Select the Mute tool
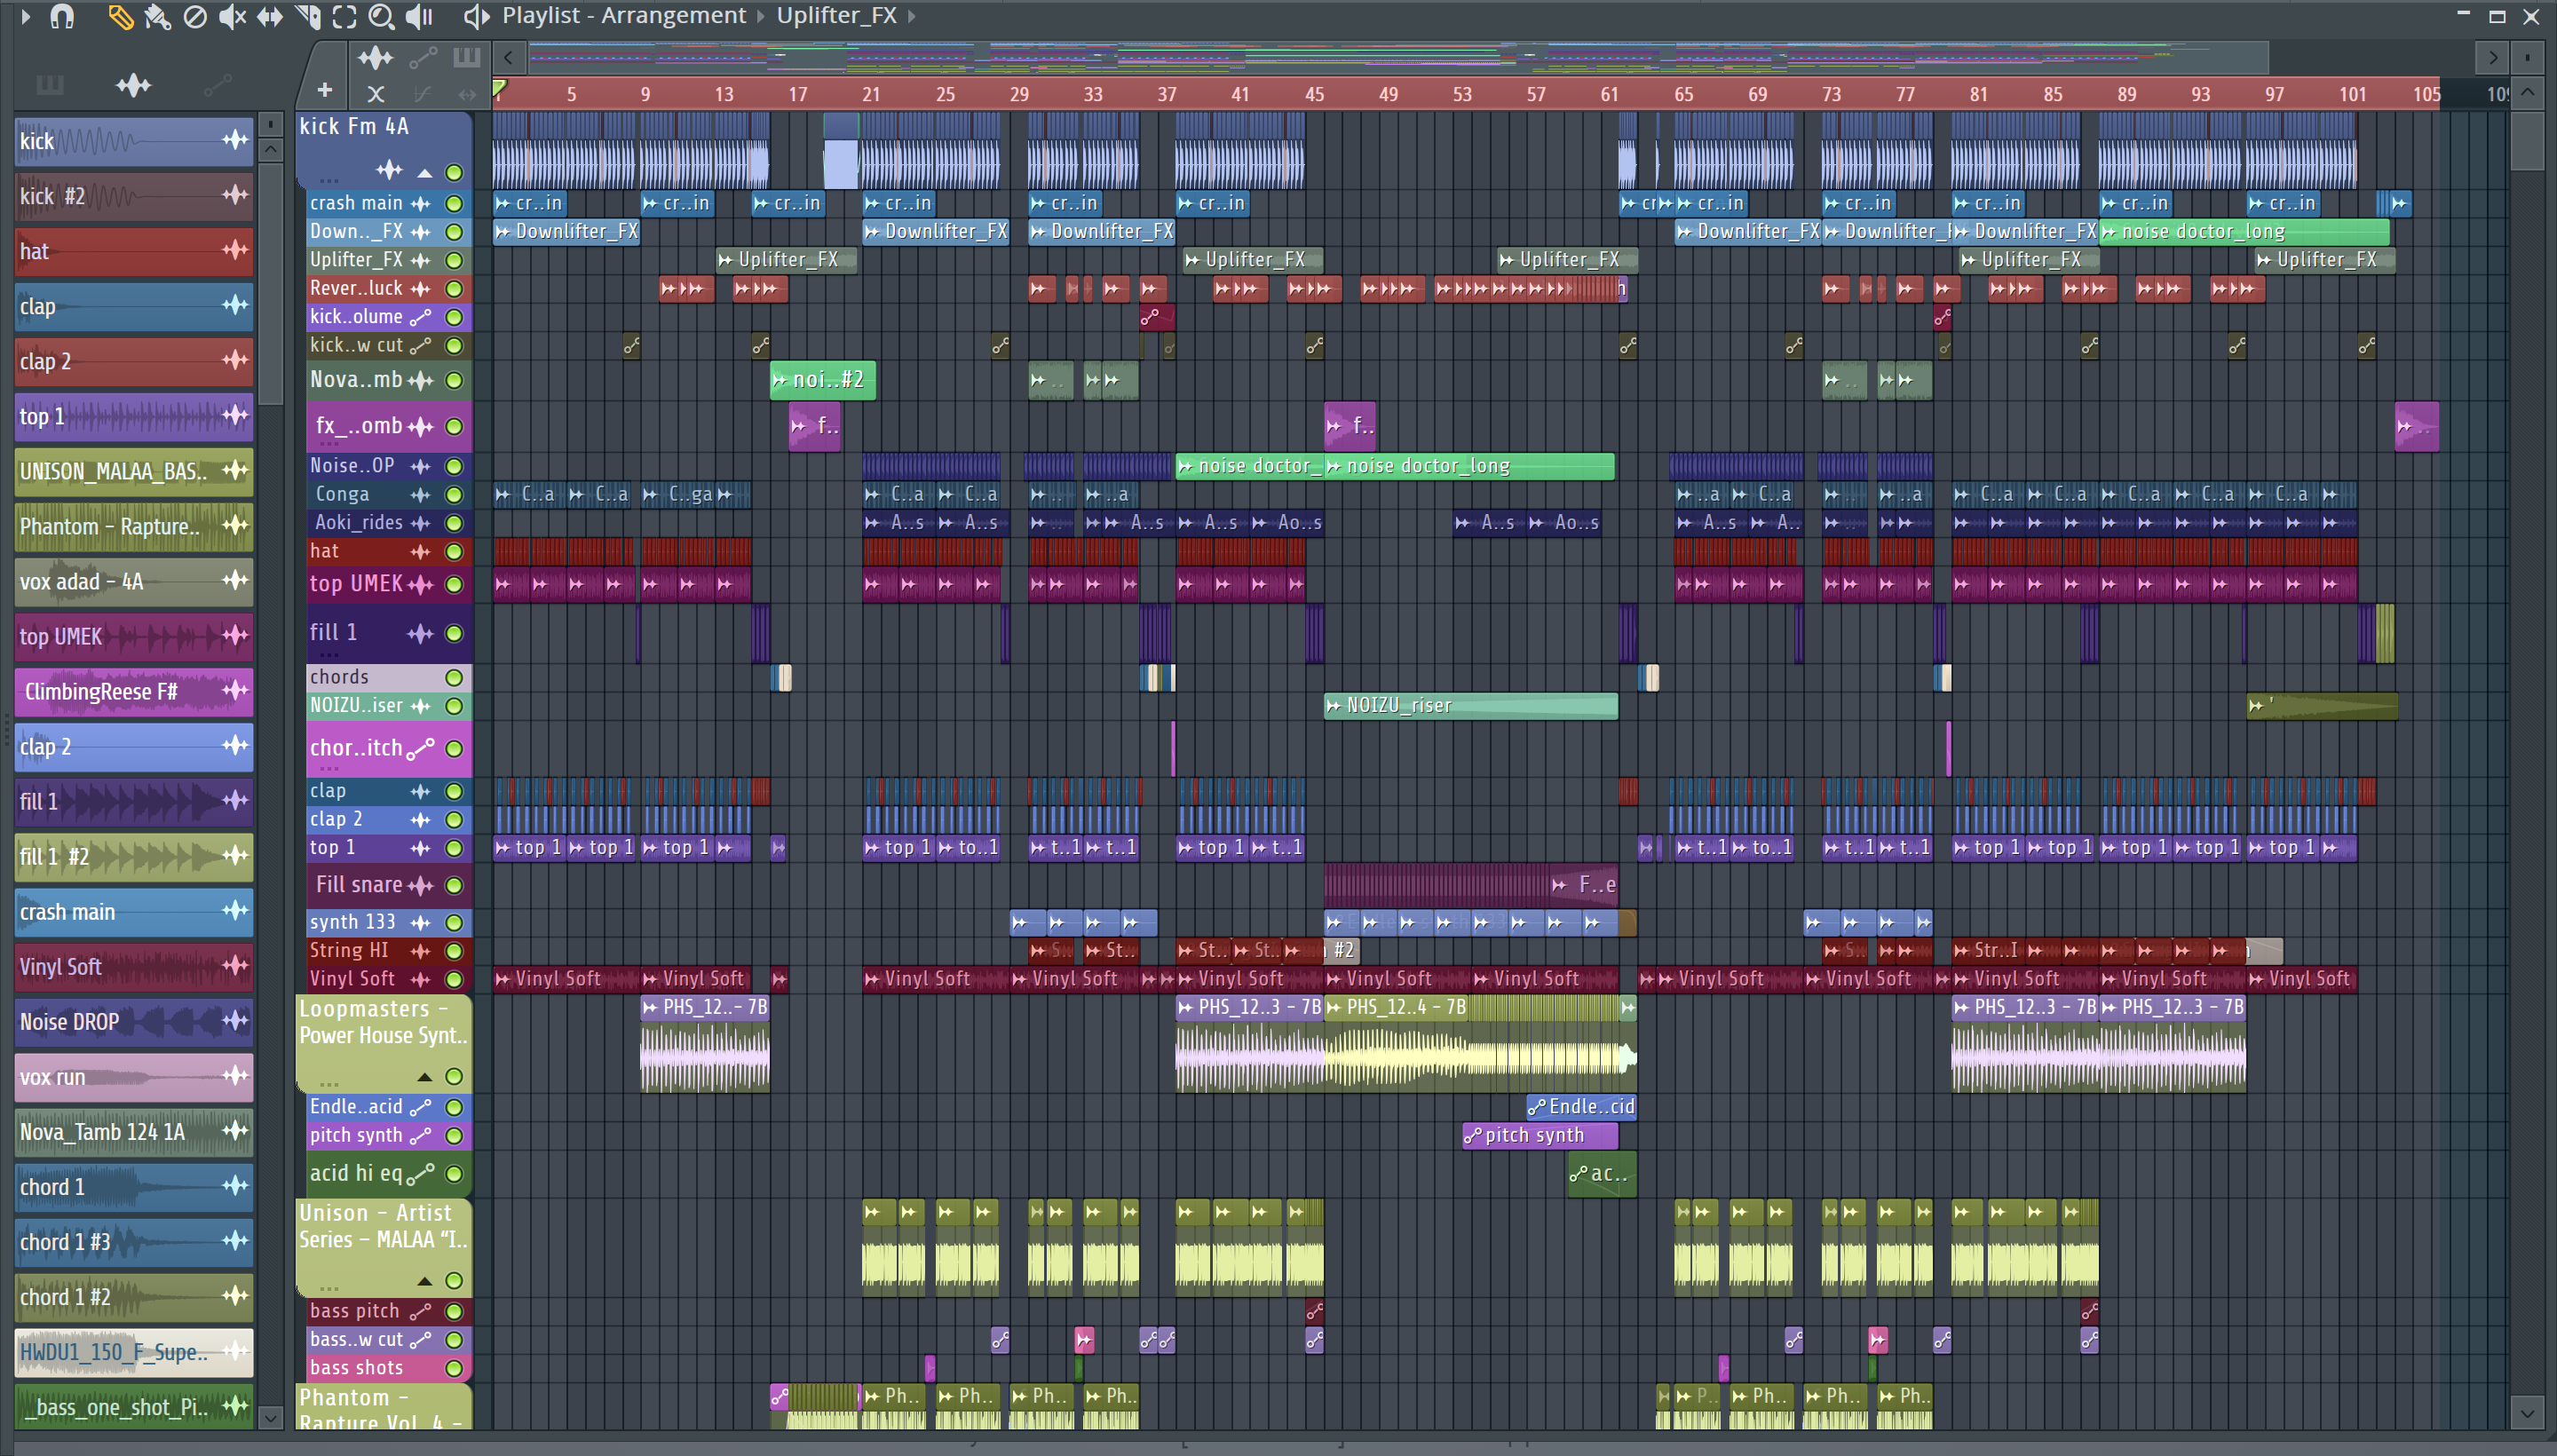This screenshot has width=2557, height=1456. click(232, 16)
